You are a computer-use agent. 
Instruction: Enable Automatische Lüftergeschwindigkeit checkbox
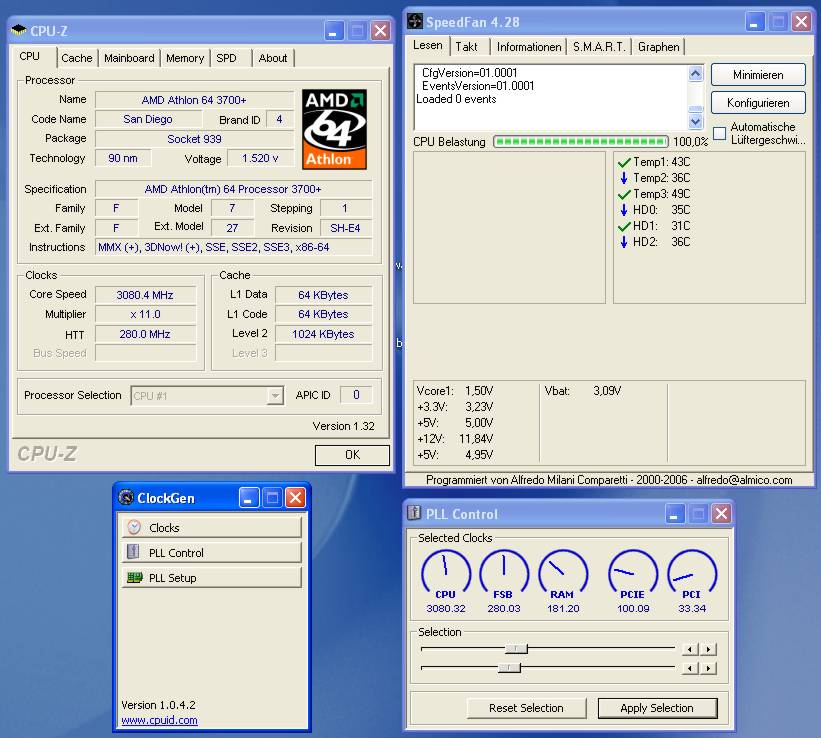719,133
